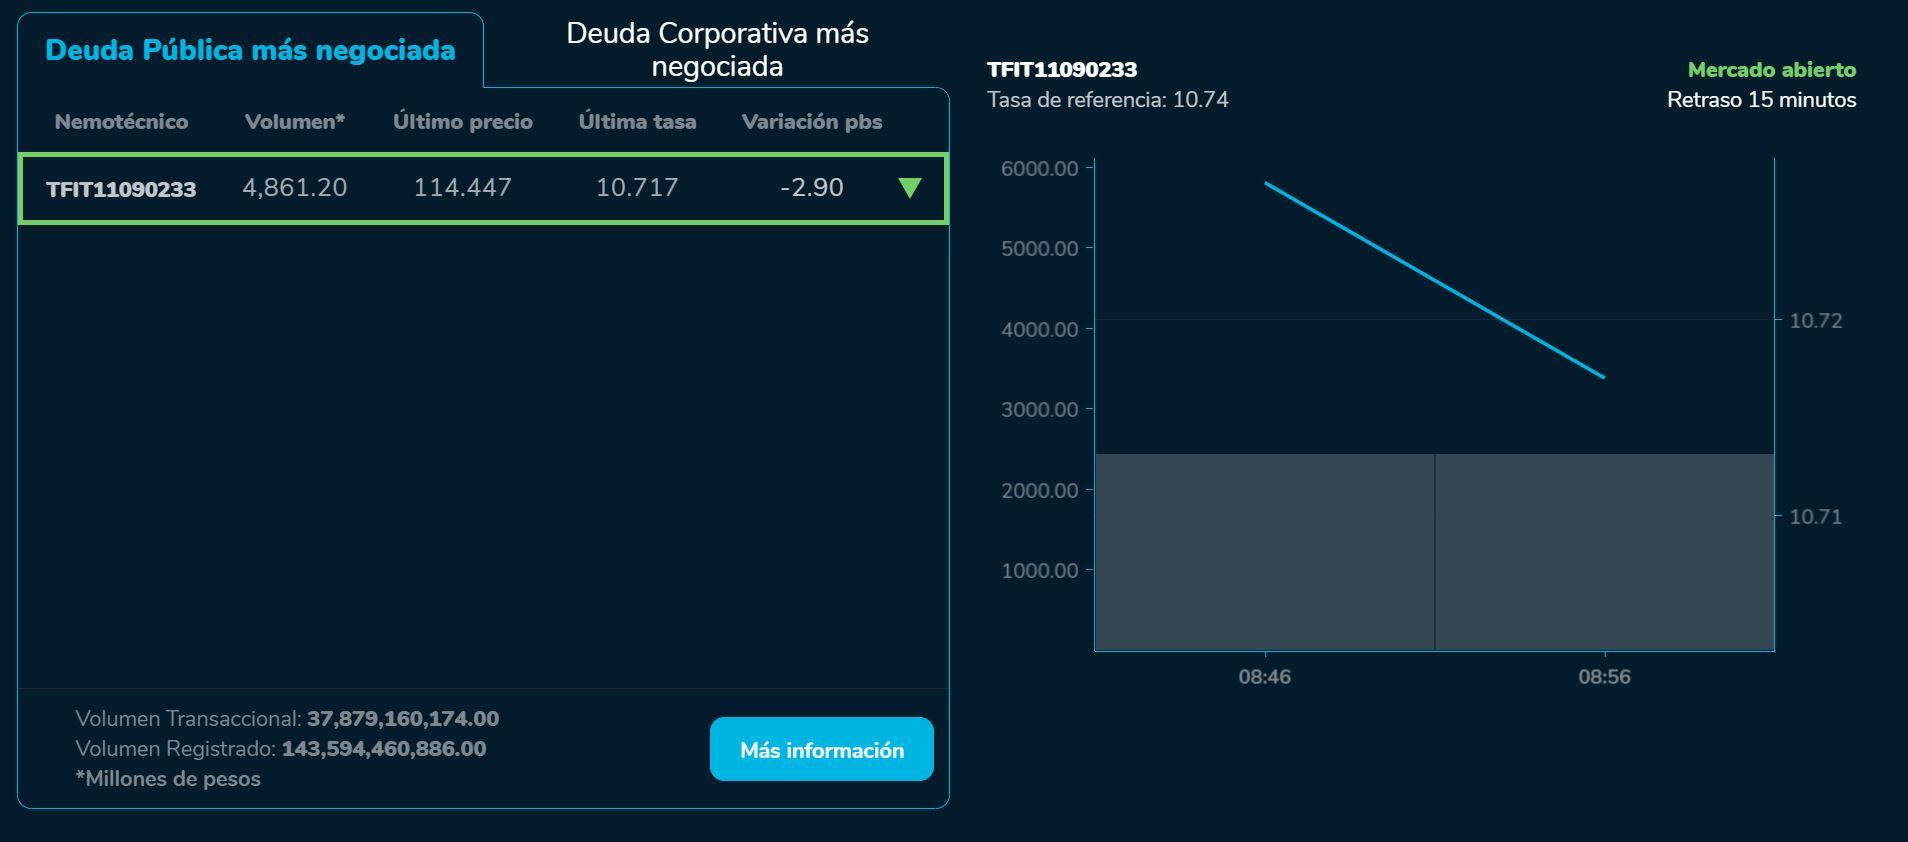1908x842 pixels.
Task: Open Deuda Corporativa más negociada tab
Action: [x=717, y=49]
